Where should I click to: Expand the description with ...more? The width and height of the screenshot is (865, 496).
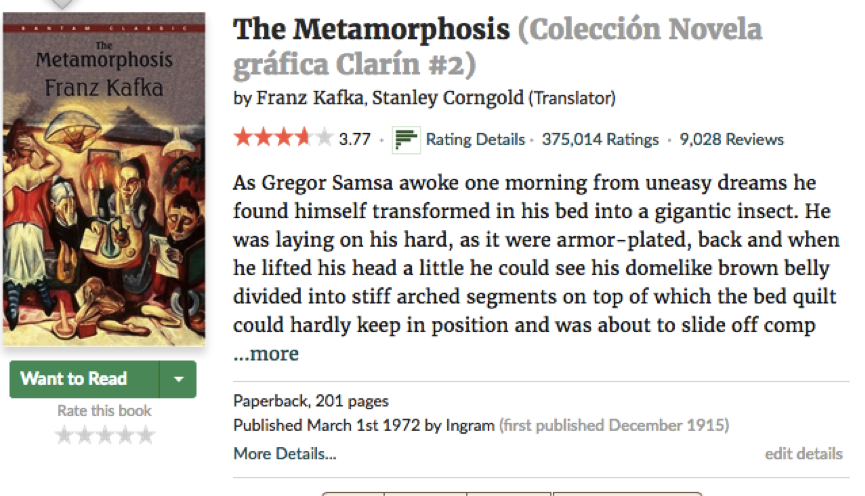266,353
